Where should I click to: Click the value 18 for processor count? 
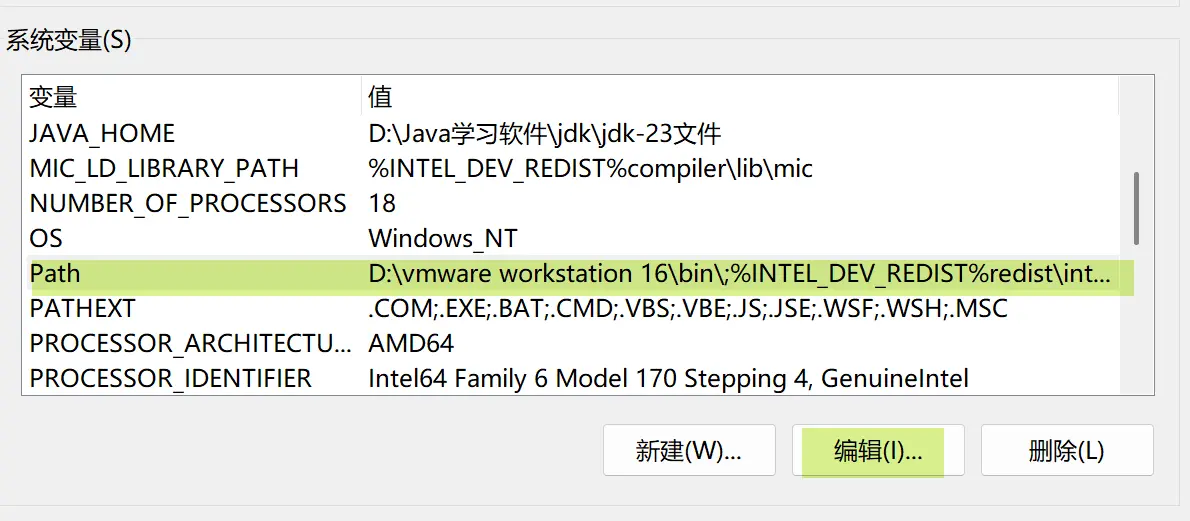click(x=382, y=204)
